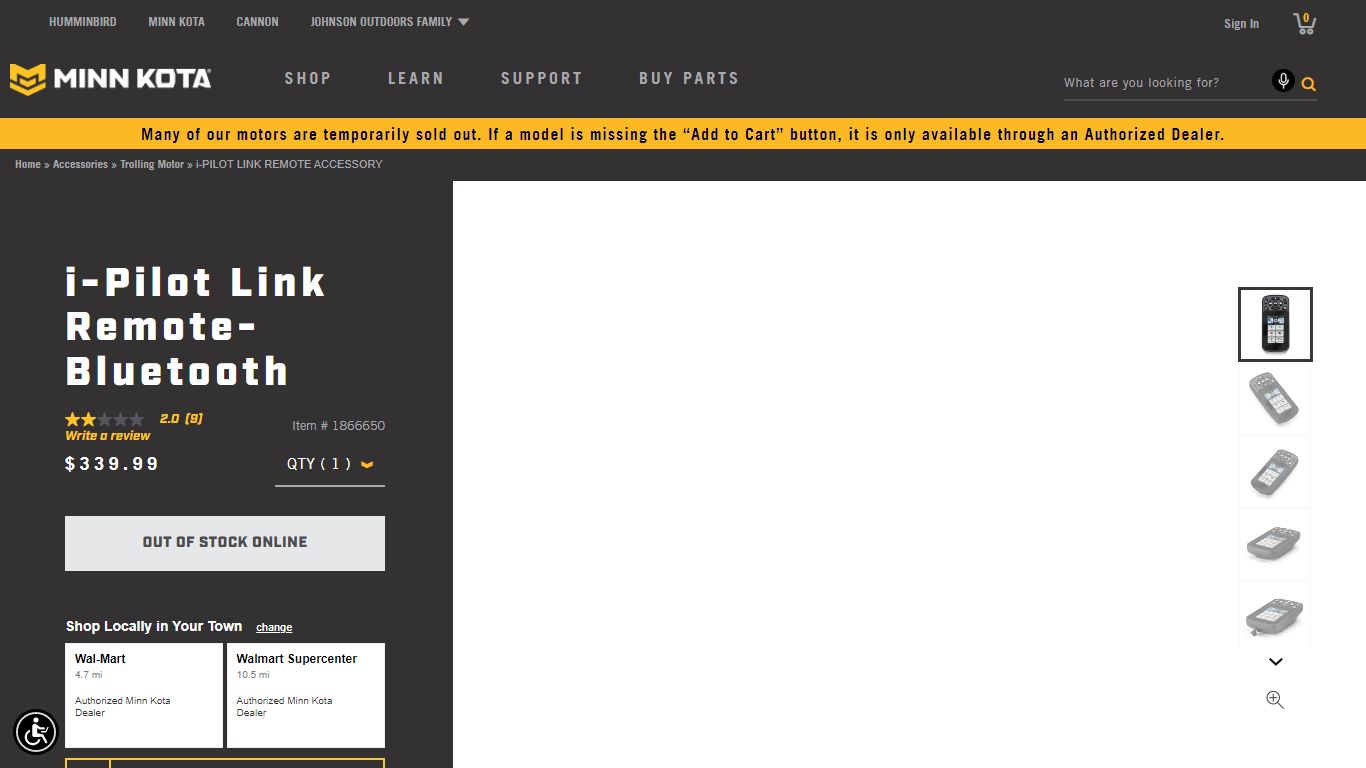Screen dimensions: 1366x768
Task: Click the Accessories breadcrumb
Action: pyautogui.click(x=80, y=164)
